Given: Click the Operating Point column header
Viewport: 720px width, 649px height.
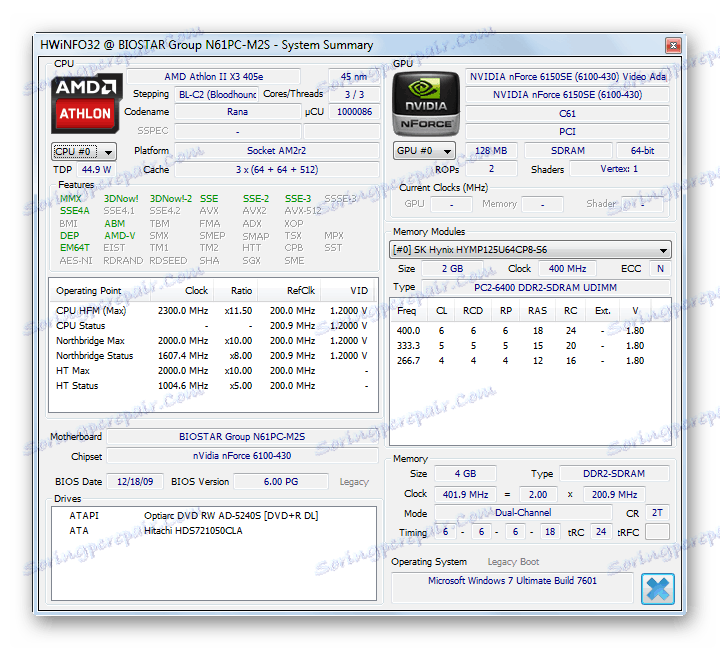Looking at the screenshot, I should tap(100, 291).
